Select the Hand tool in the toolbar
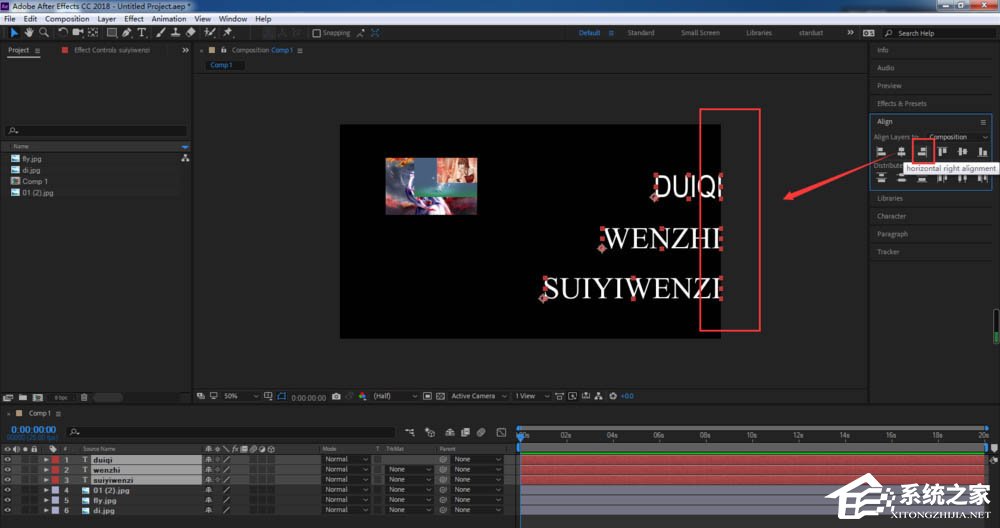Image resolution: width=1000 pixels, height=528 pixels. (29, 32)
